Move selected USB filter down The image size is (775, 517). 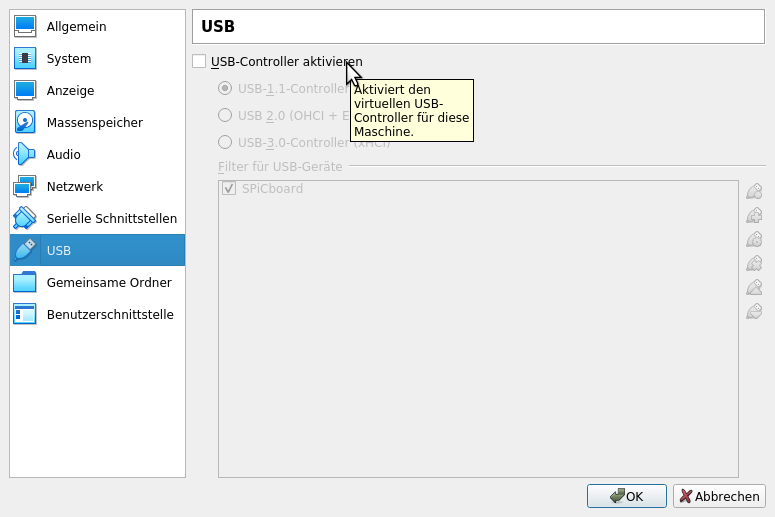(x=755, y=311)
